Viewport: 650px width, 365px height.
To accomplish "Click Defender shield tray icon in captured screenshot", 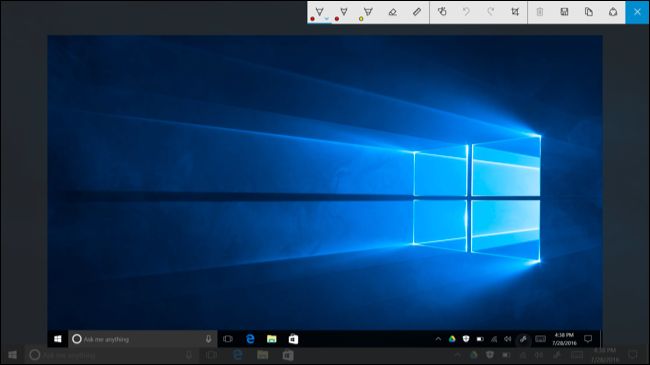I will [x=466, y=339].
